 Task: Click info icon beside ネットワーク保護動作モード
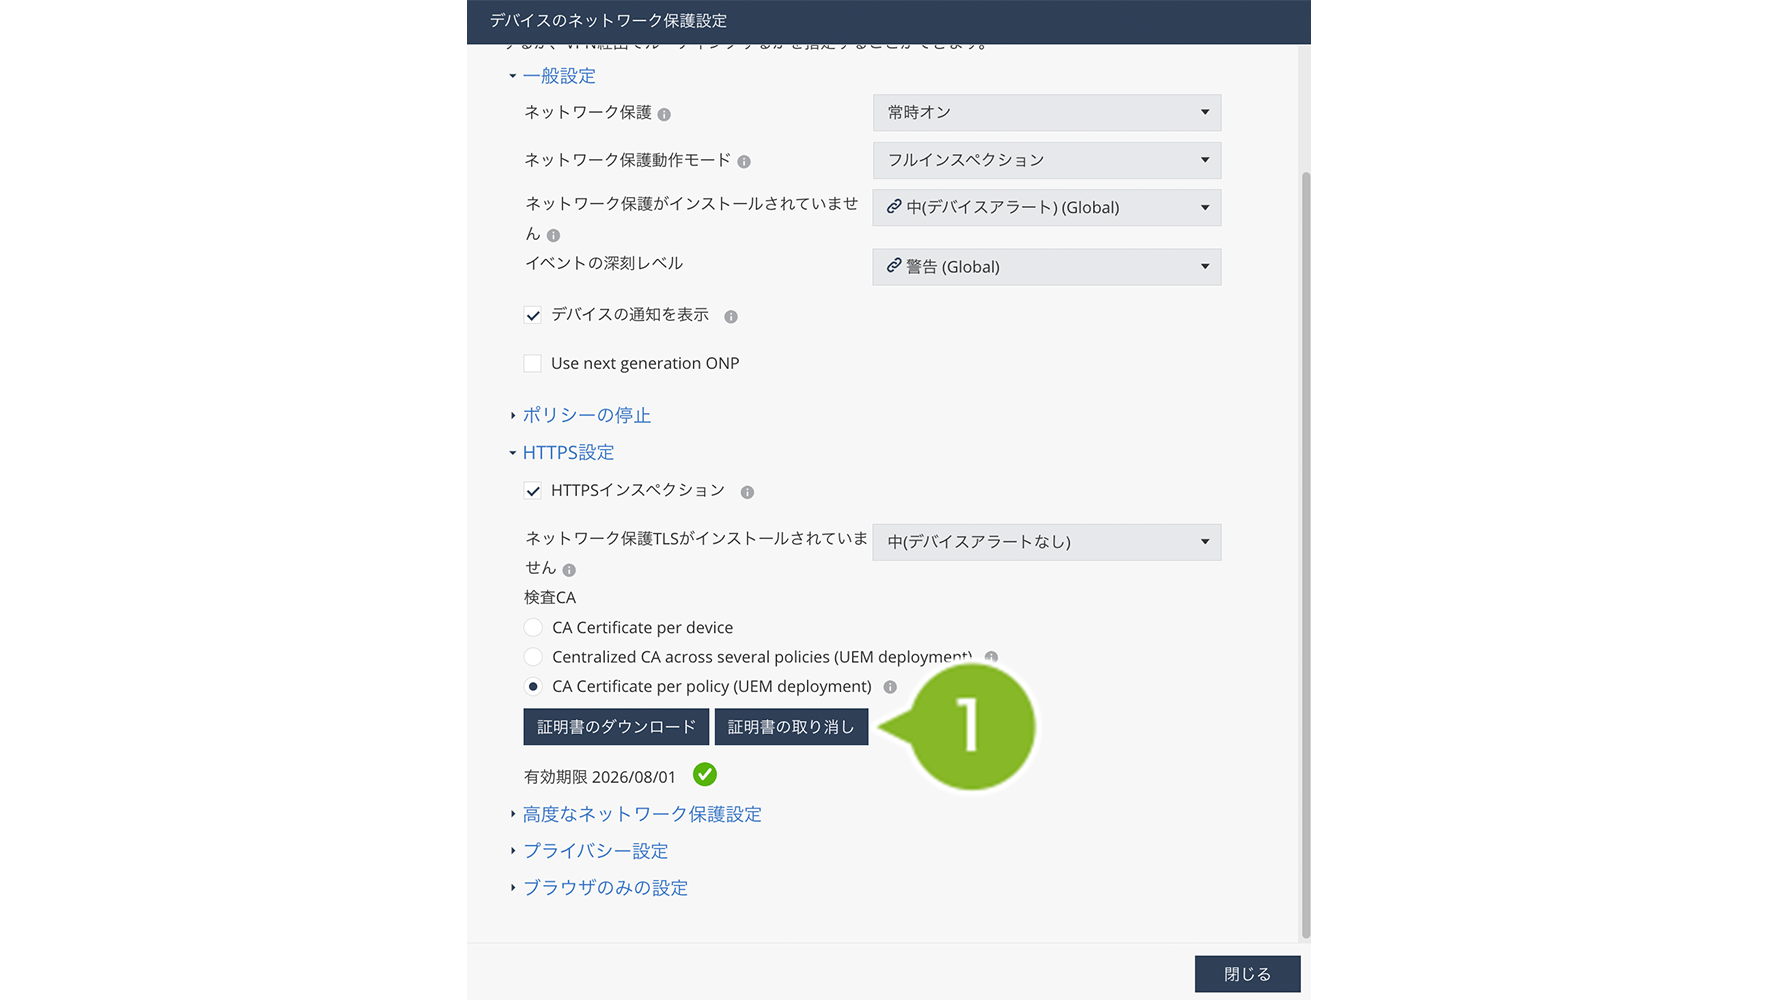[x=744, y=161]
